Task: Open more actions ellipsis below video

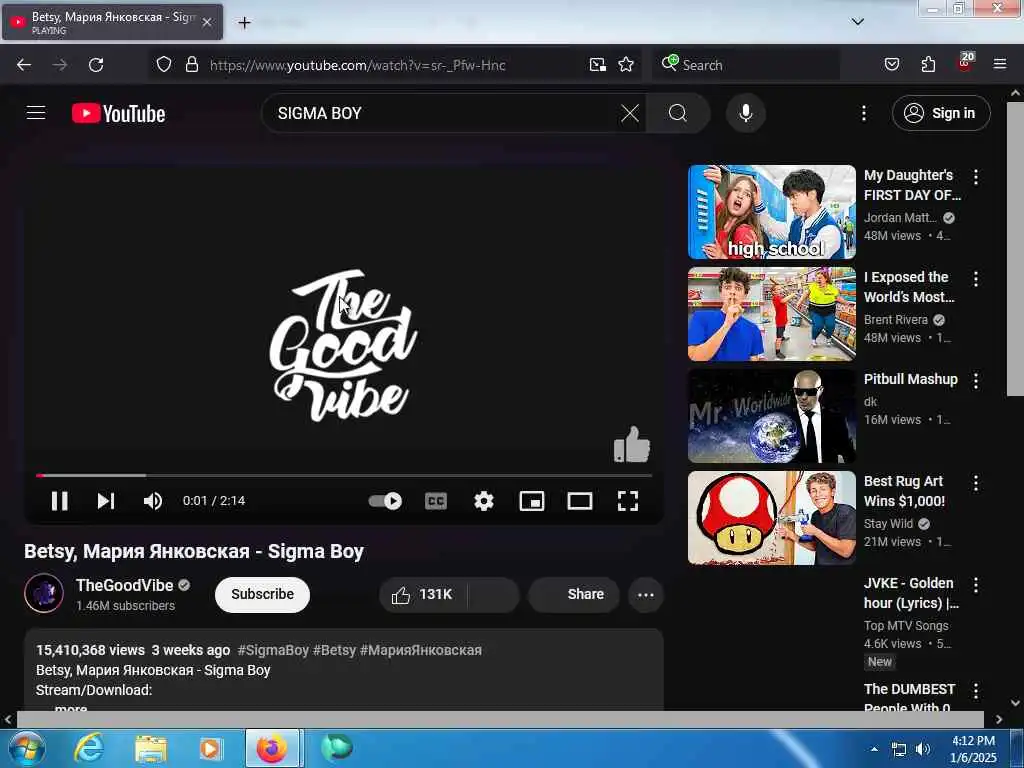Action: coord(645,594)
